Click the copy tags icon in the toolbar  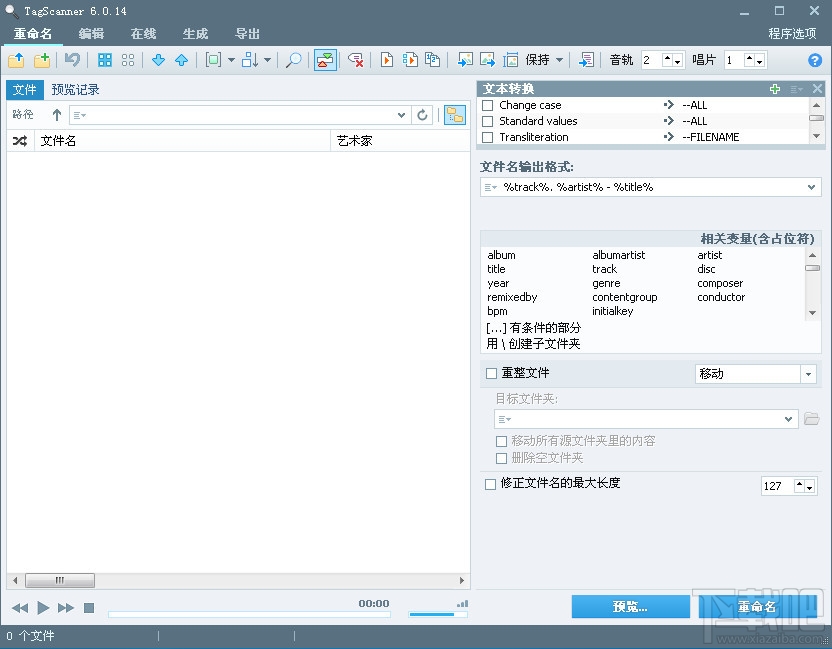(x=432, y=60)
